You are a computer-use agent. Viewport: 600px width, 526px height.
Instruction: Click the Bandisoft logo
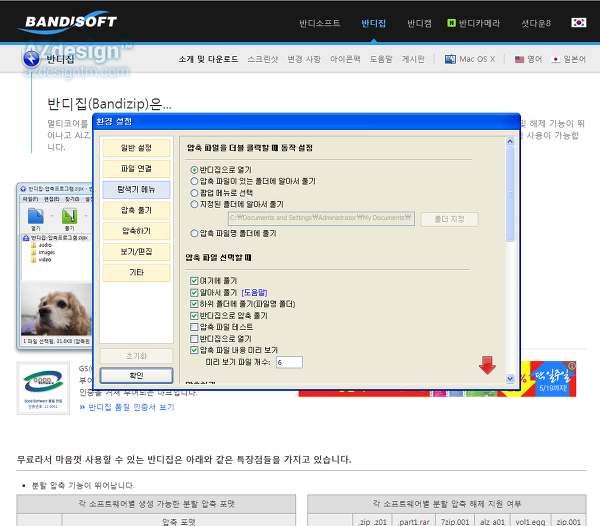pos(68,22)
